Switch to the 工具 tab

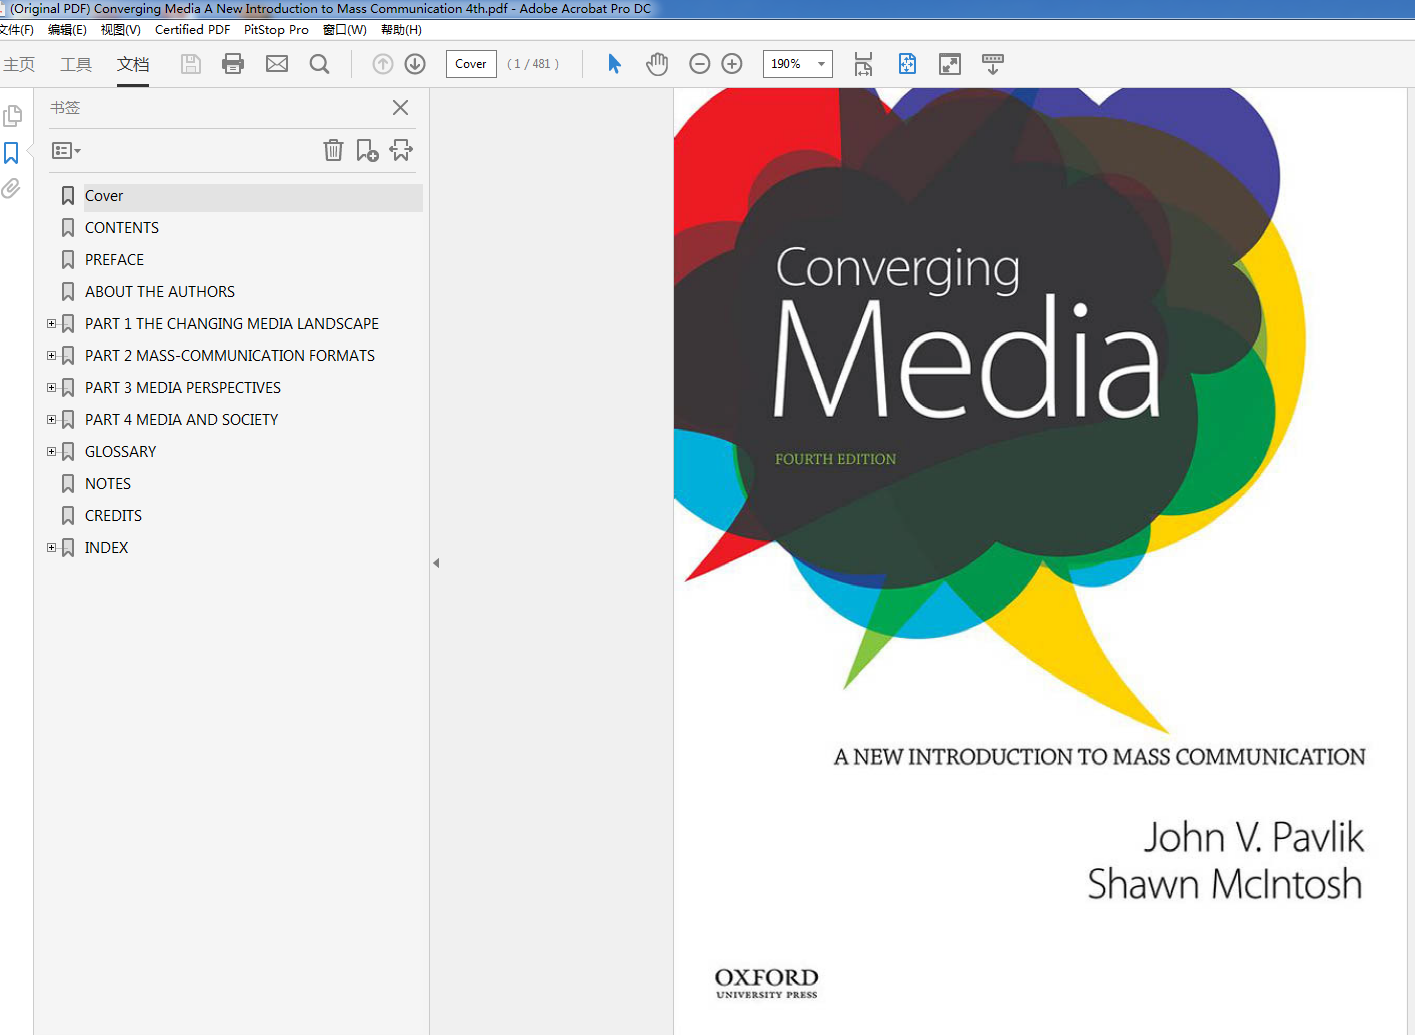point(76,64)
